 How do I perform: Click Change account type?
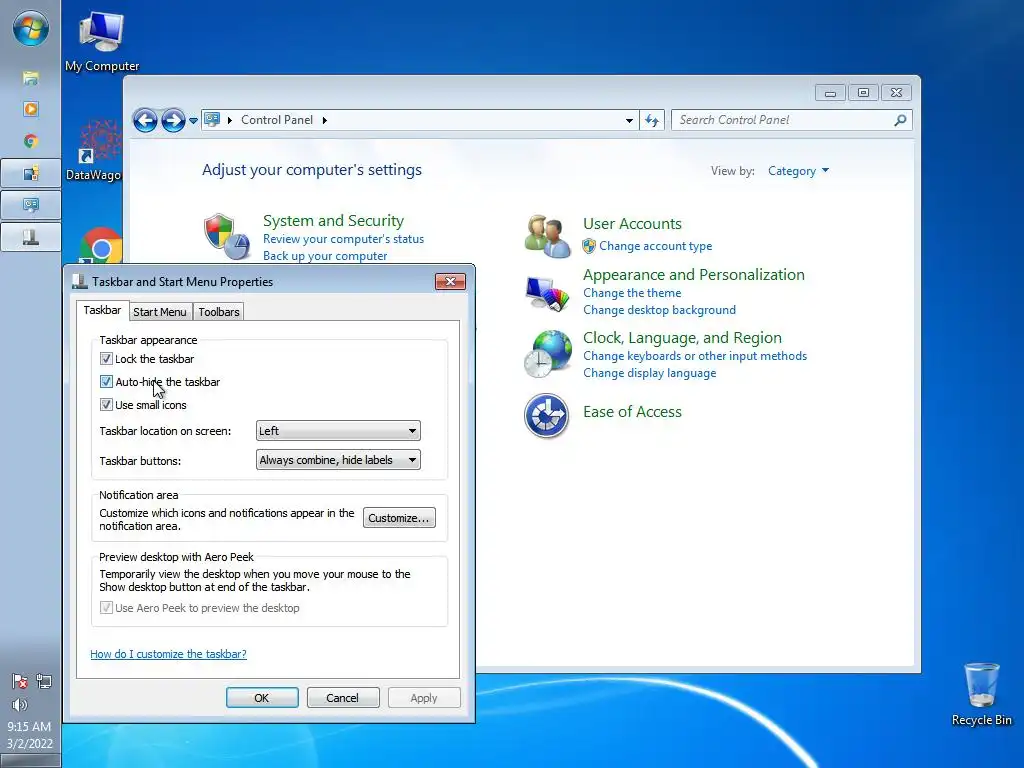[x=656, y=246]
